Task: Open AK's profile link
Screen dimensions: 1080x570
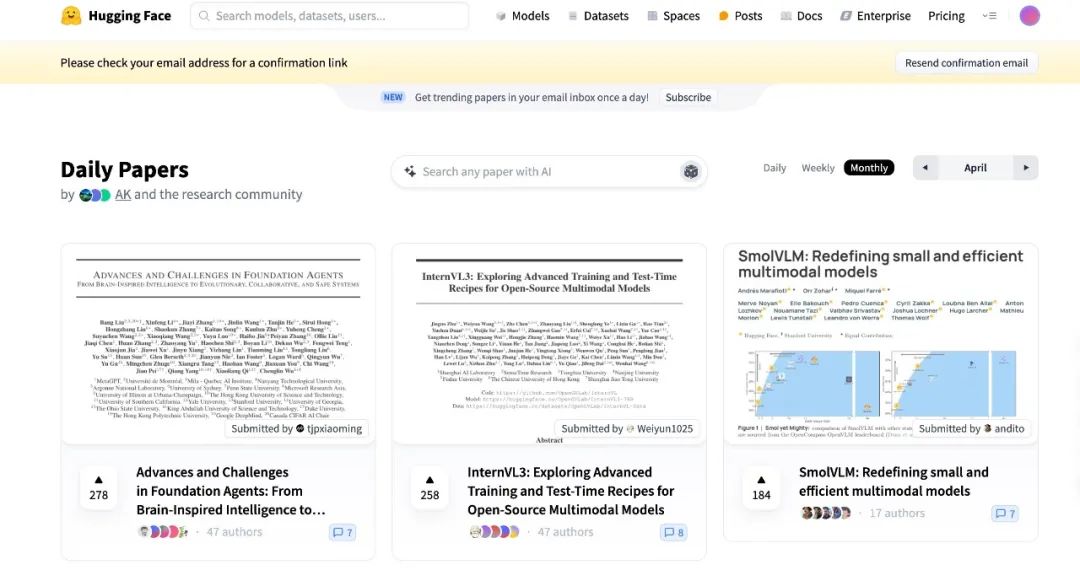Action: [x=123, y=195]
